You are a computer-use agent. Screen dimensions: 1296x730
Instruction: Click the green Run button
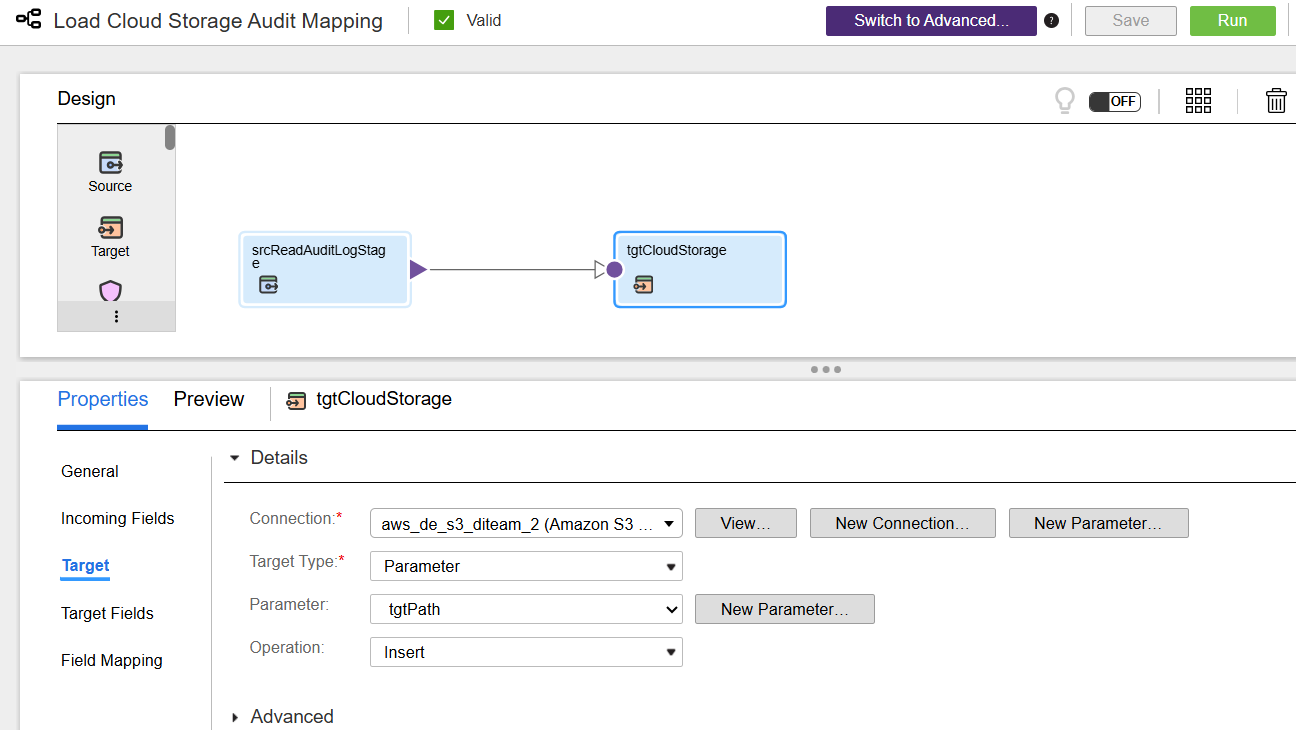point(1233,21)
